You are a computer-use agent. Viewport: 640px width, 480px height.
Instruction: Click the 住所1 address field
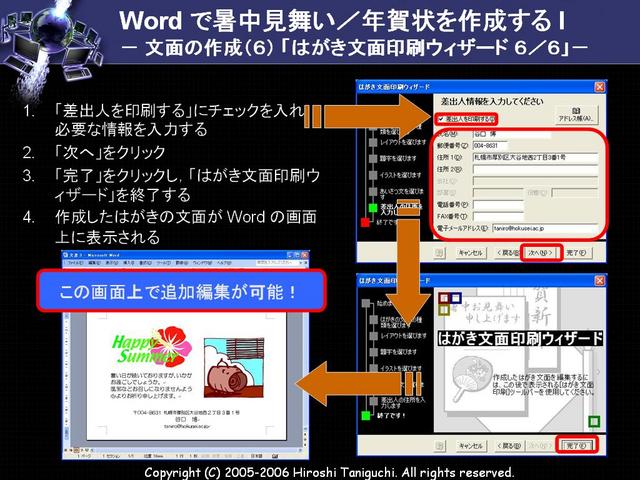(x=536, y=157)
